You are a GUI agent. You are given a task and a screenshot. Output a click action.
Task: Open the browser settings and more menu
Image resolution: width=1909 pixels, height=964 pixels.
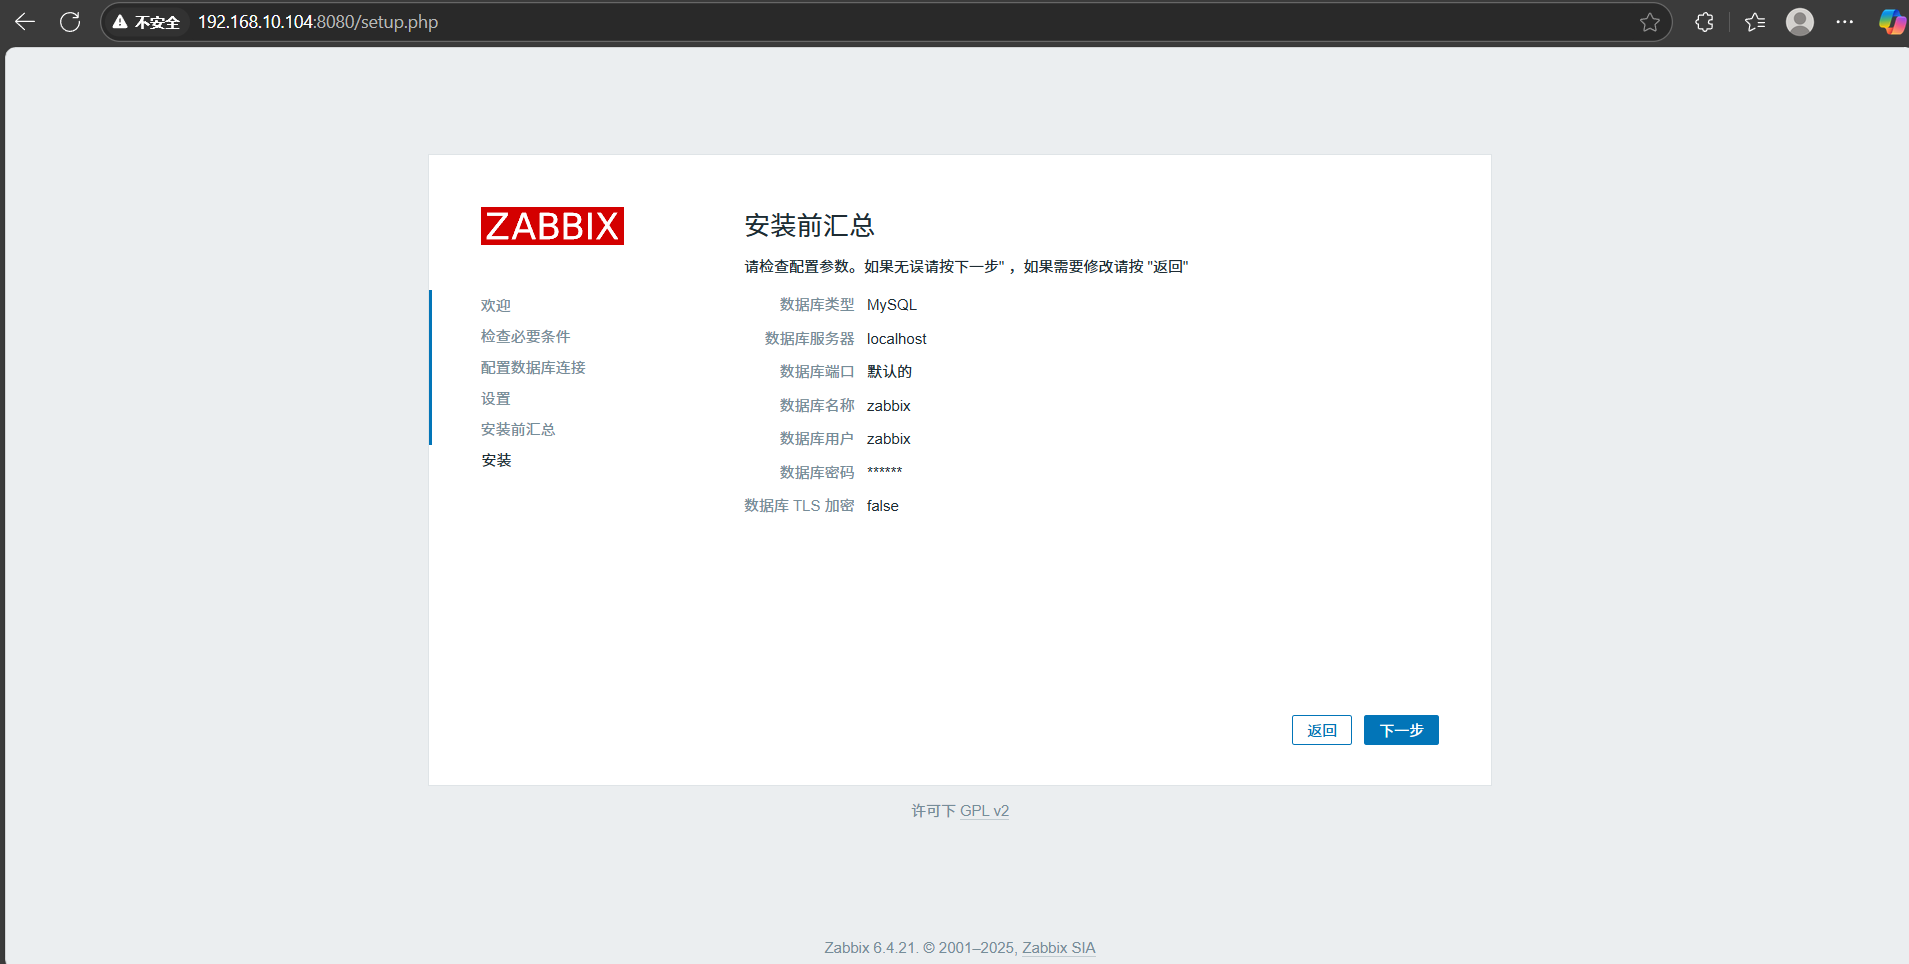[x=1845, y=22]
